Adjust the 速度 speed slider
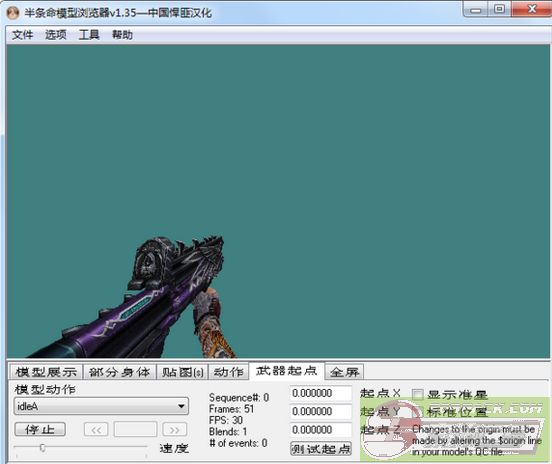This screenshot has width=552, height=464. pyautogui.click(x=43, y=448)
